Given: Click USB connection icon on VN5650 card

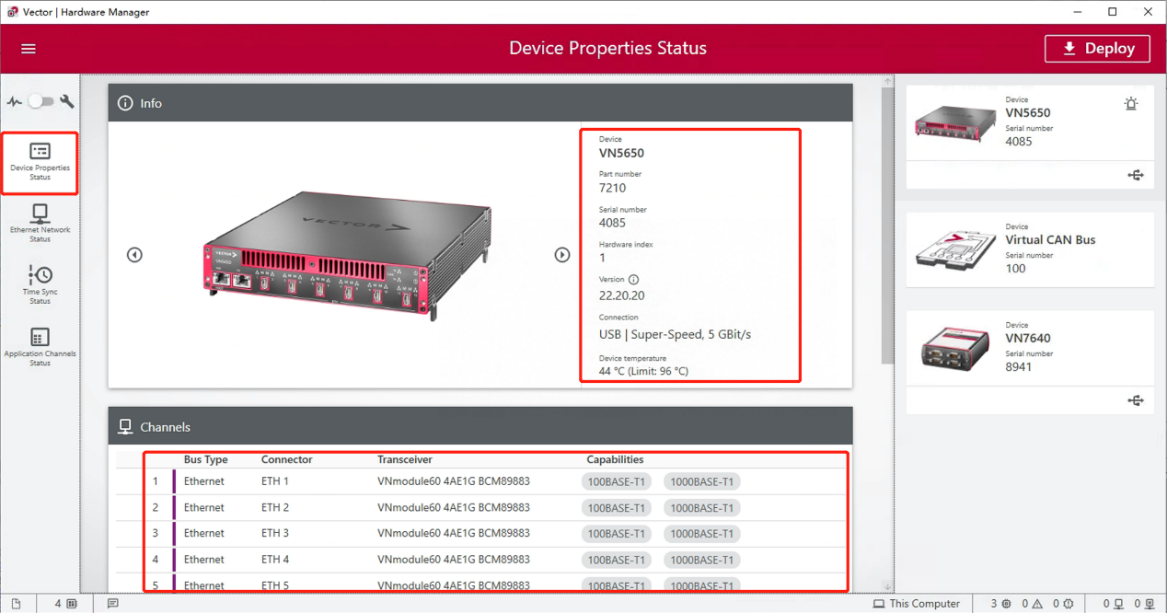Looking at the screenshot, I should coord(1135,175).
